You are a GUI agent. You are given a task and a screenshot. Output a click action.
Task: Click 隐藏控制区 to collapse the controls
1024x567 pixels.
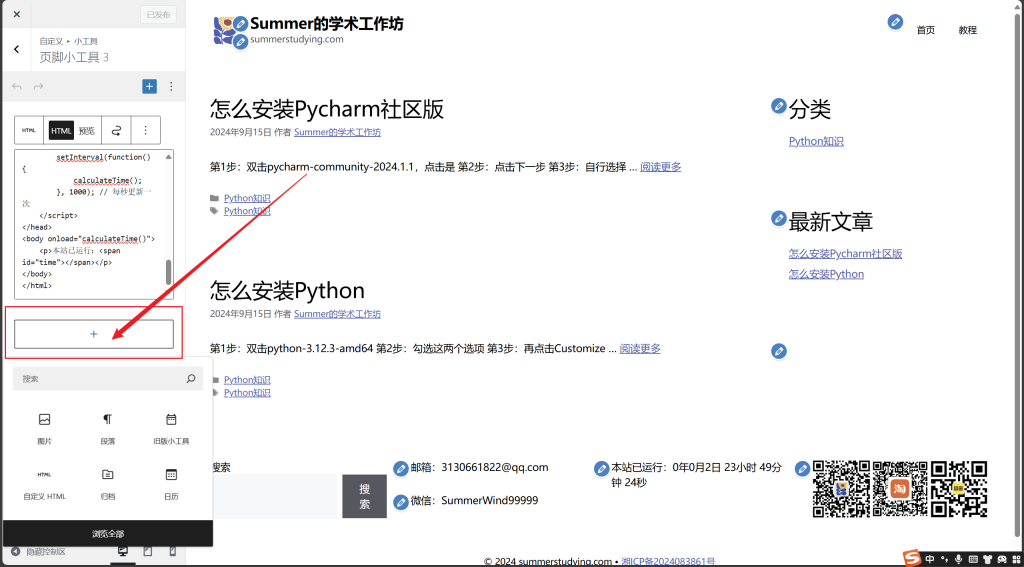tap(39, 552)
